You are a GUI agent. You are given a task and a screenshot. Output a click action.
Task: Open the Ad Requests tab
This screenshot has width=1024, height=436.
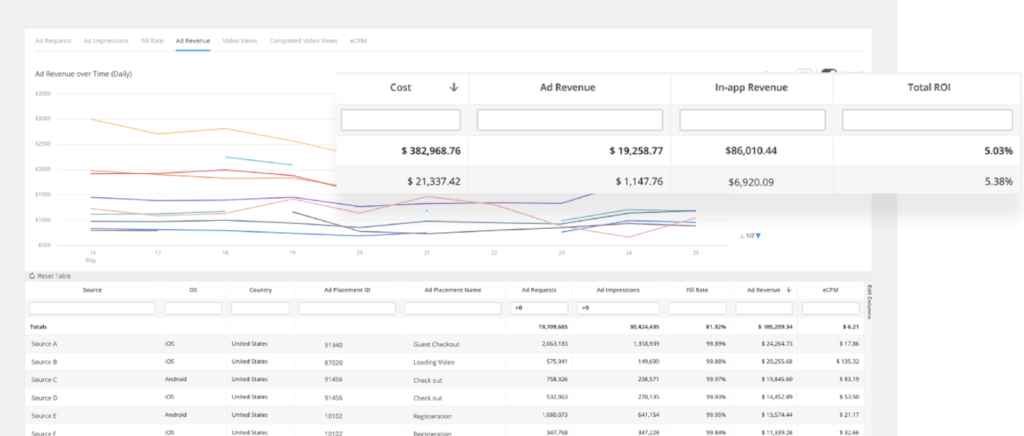(x=53, y=40)
